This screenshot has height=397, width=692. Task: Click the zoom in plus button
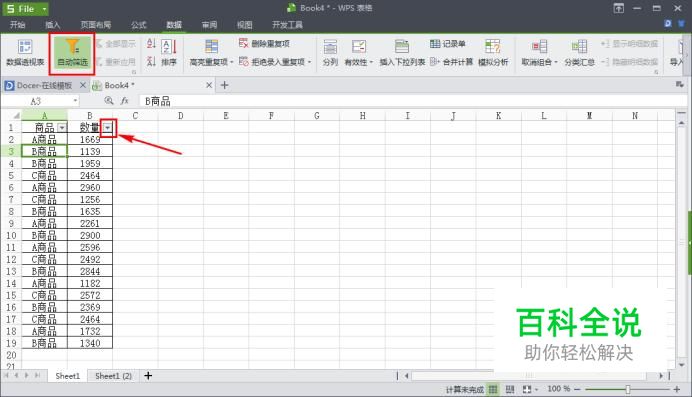pos(677,389)
